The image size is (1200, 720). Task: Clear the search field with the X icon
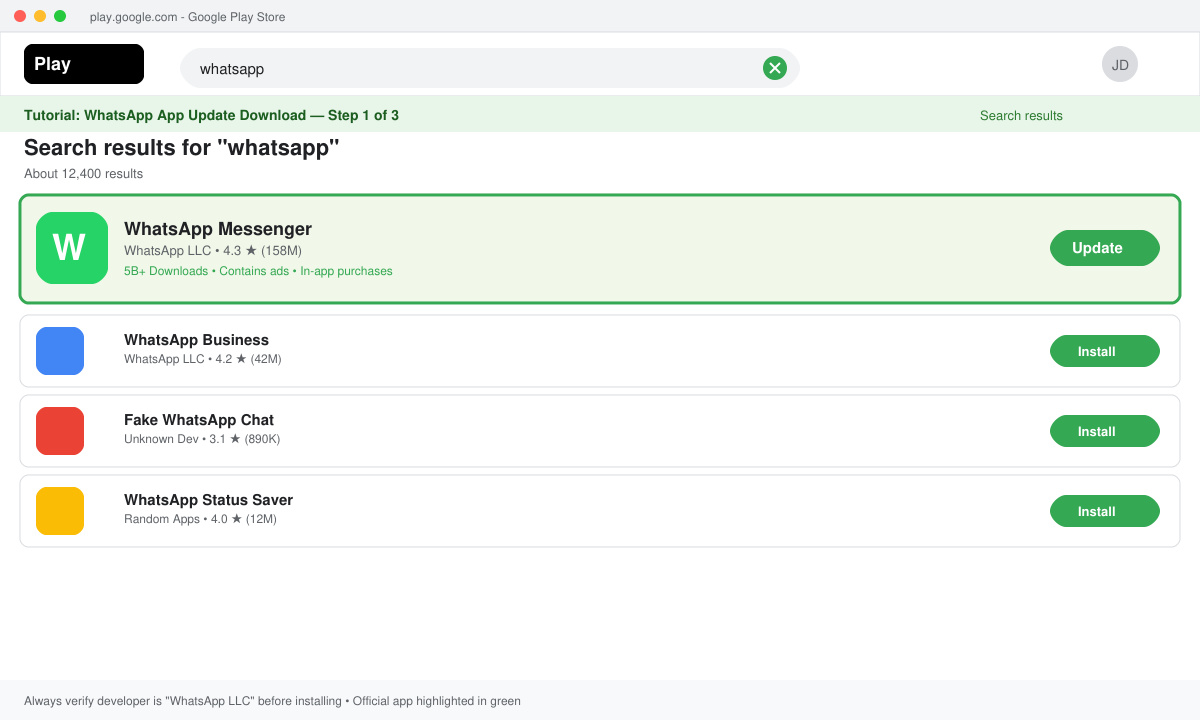(775, 68)
